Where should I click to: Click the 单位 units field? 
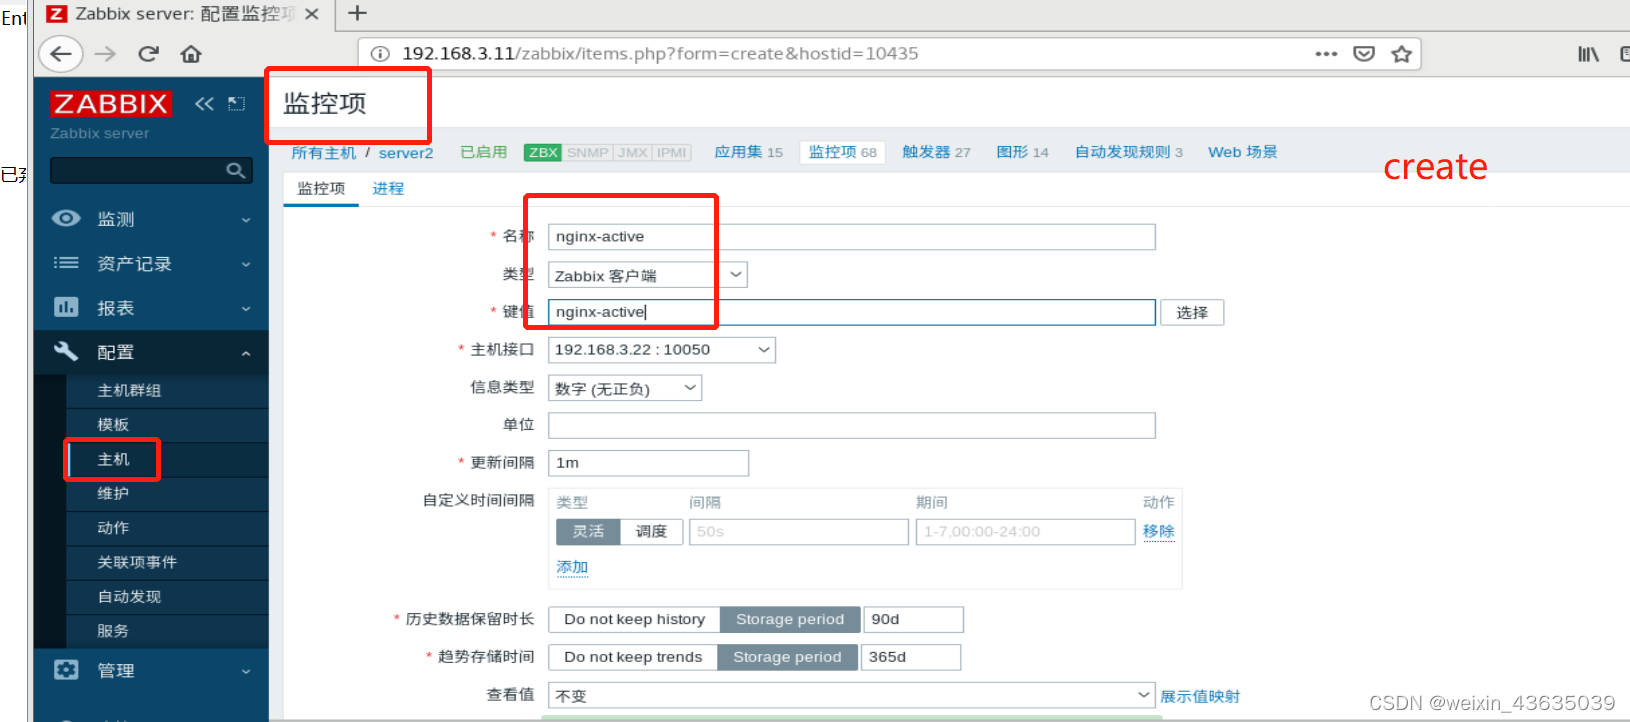tap(852, 425)
